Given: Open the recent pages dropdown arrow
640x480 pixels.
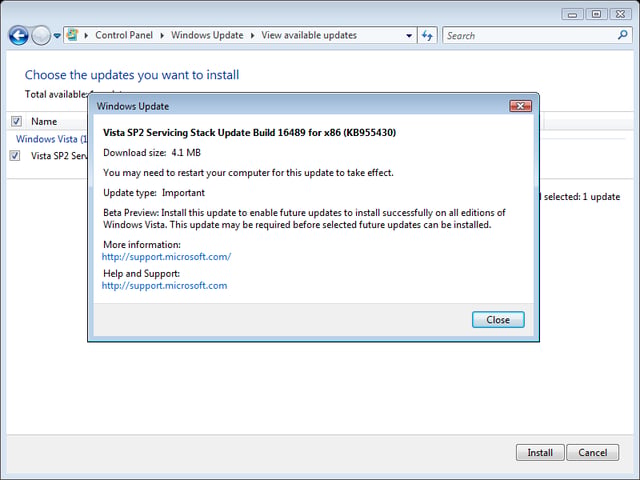Looking at the screenshot, I should (x=57, y=36).
